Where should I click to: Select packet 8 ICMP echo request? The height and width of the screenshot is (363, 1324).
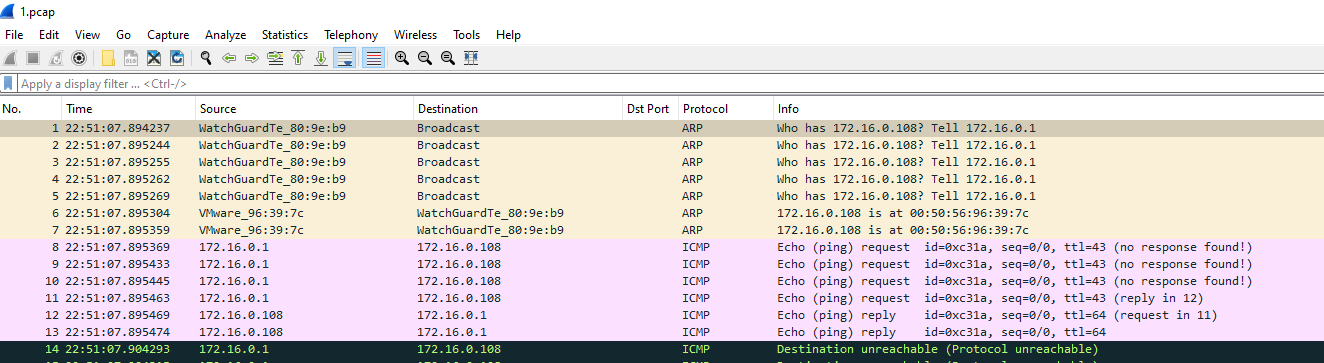click(x=662, y=247)
